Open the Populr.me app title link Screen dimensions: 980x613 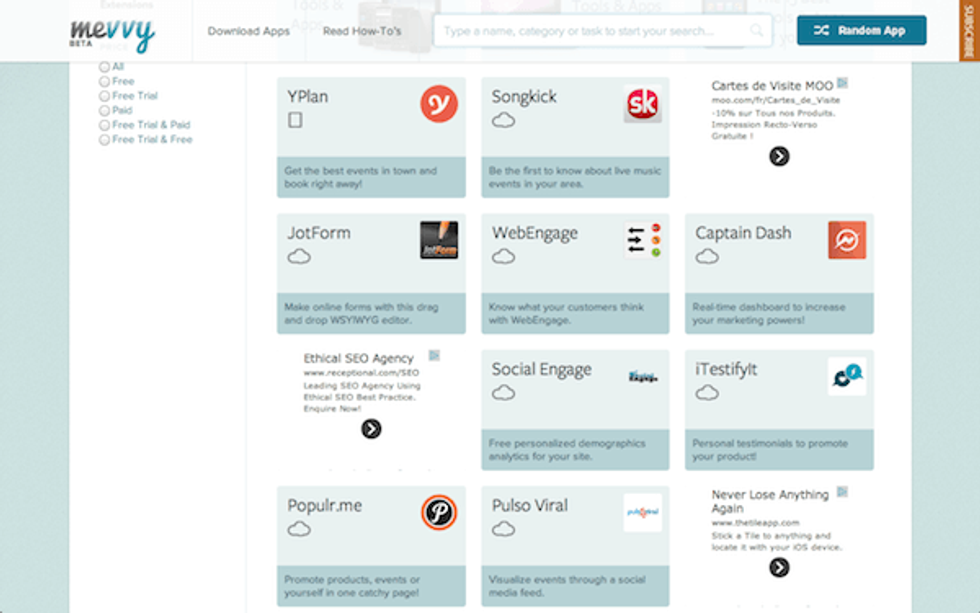tap(324, 506)
